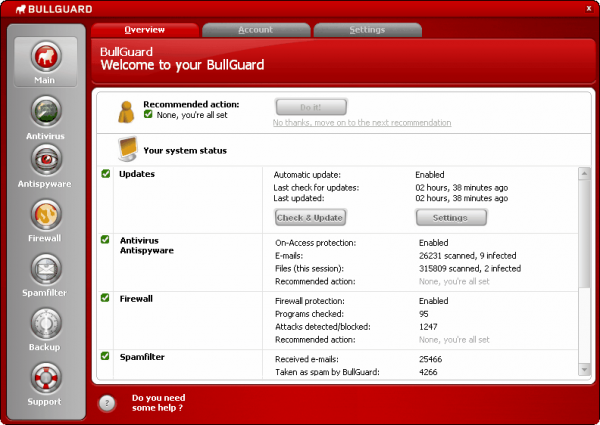Click the Check & Update button
This screenshot has width=600, height=425.
(310, 218)
